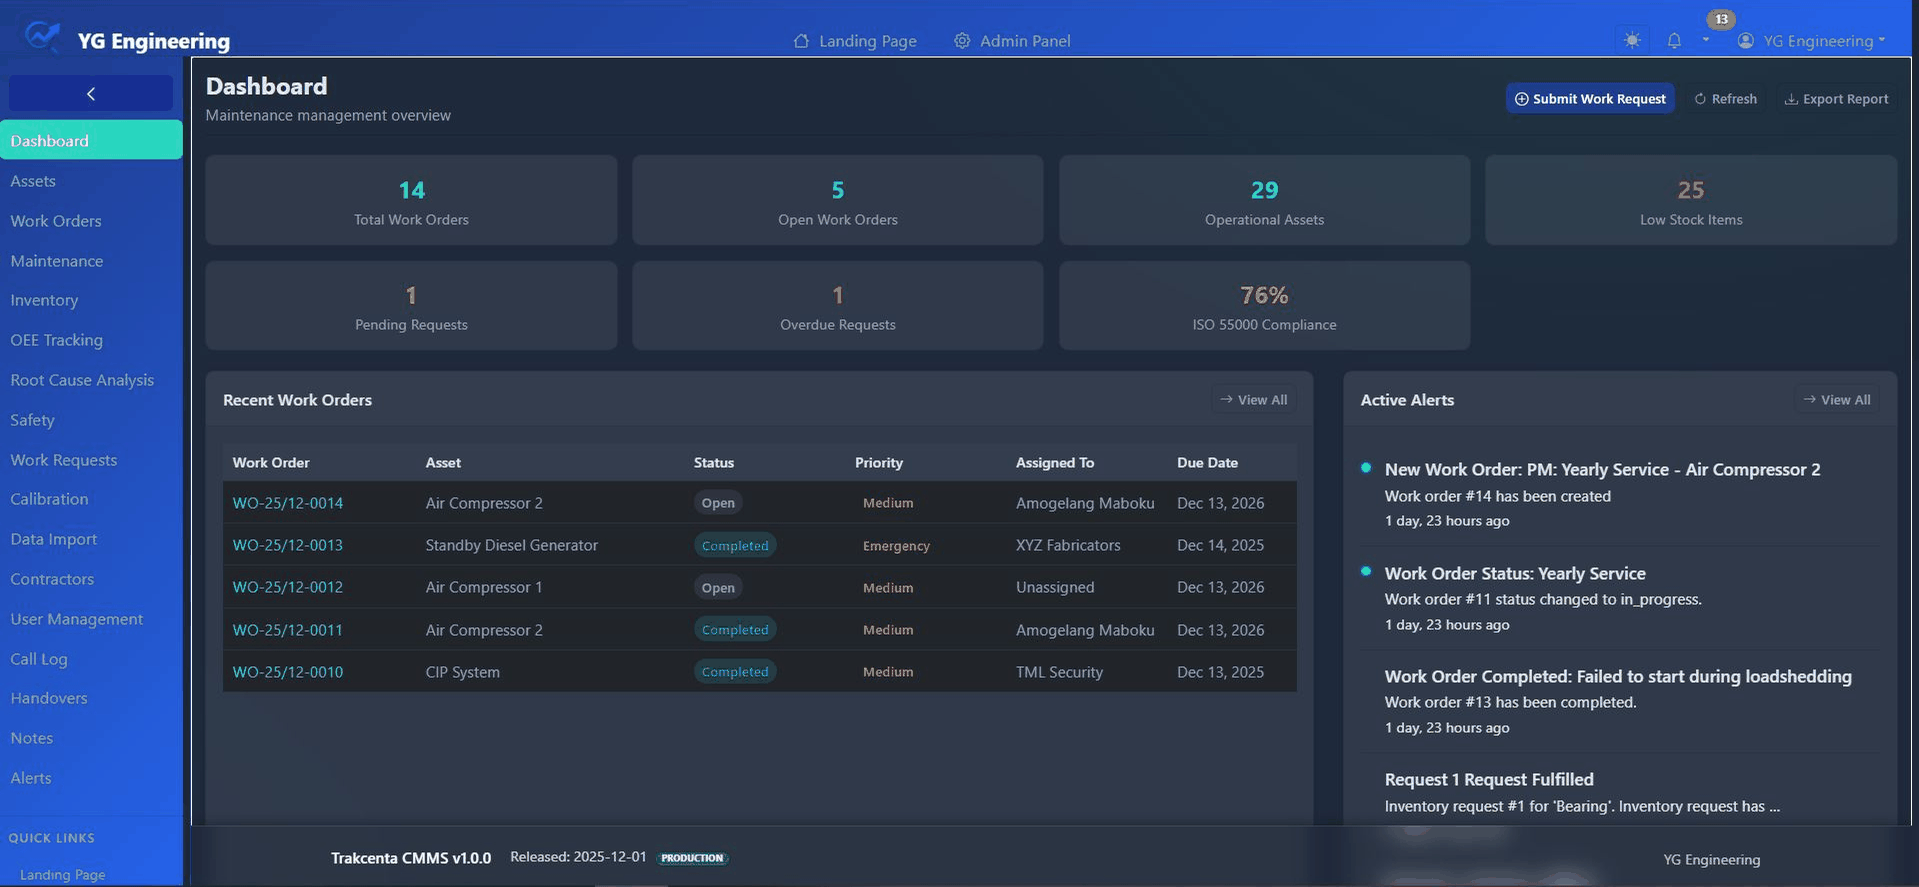Open the YG Engineering user menu

tap(1811, 40)
